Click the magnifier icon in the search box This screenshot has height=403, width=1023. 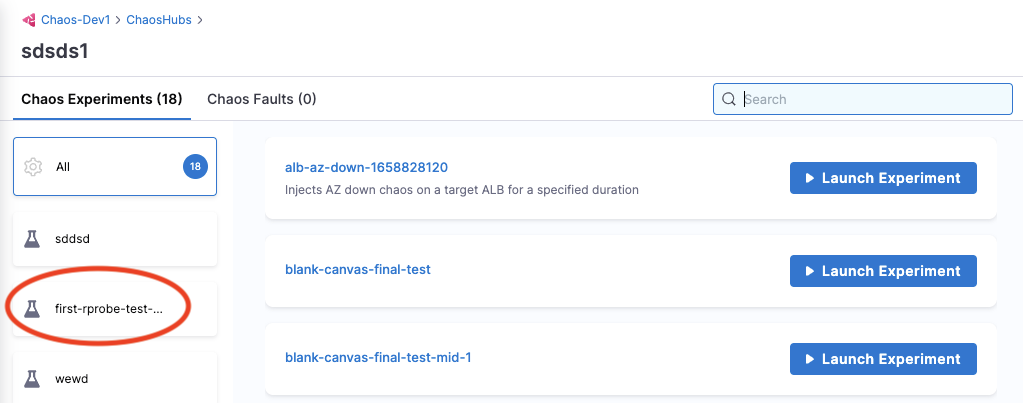point(728,99)
